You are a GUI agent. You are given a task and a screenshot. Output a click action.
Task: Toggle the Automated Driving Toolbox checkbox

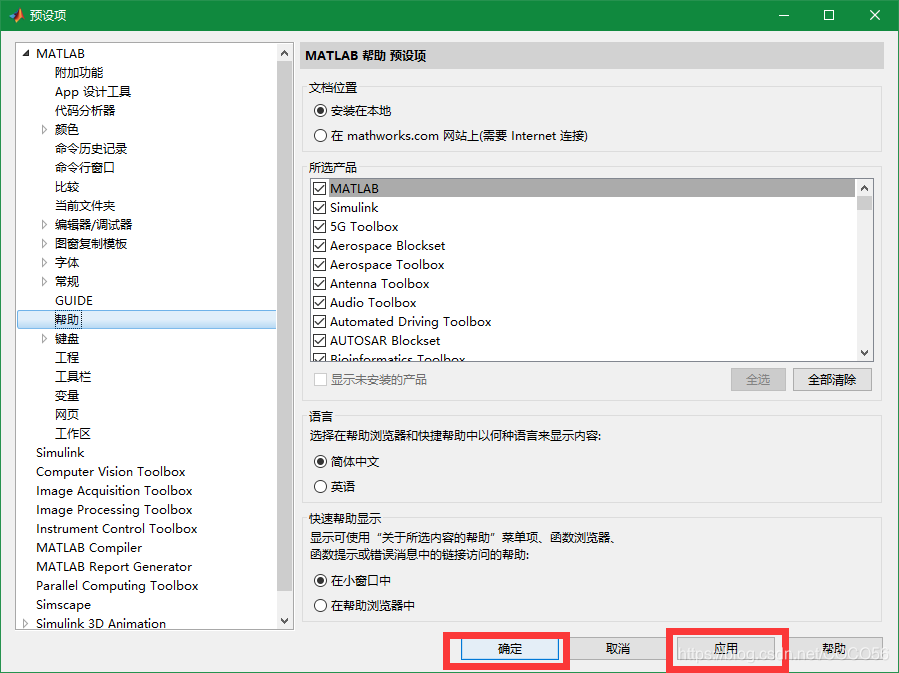click(x=319, y=322)
